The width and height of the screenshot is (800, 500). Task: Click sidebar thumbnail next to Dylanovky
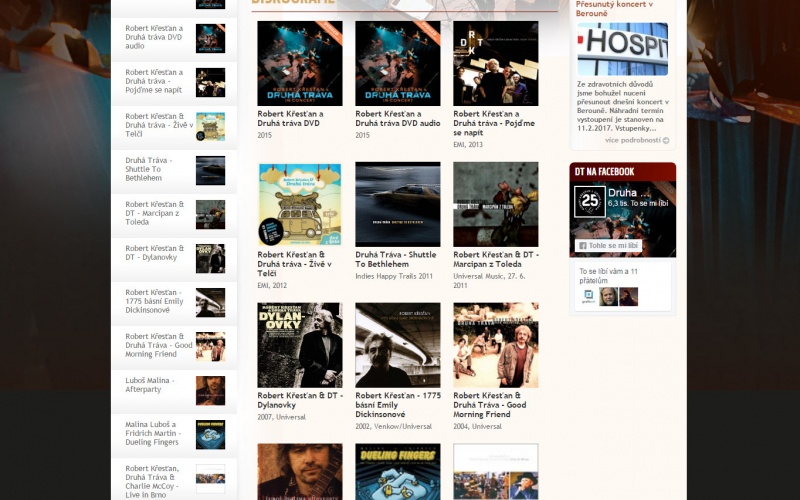pyautogui.click(x=210, y=258)
